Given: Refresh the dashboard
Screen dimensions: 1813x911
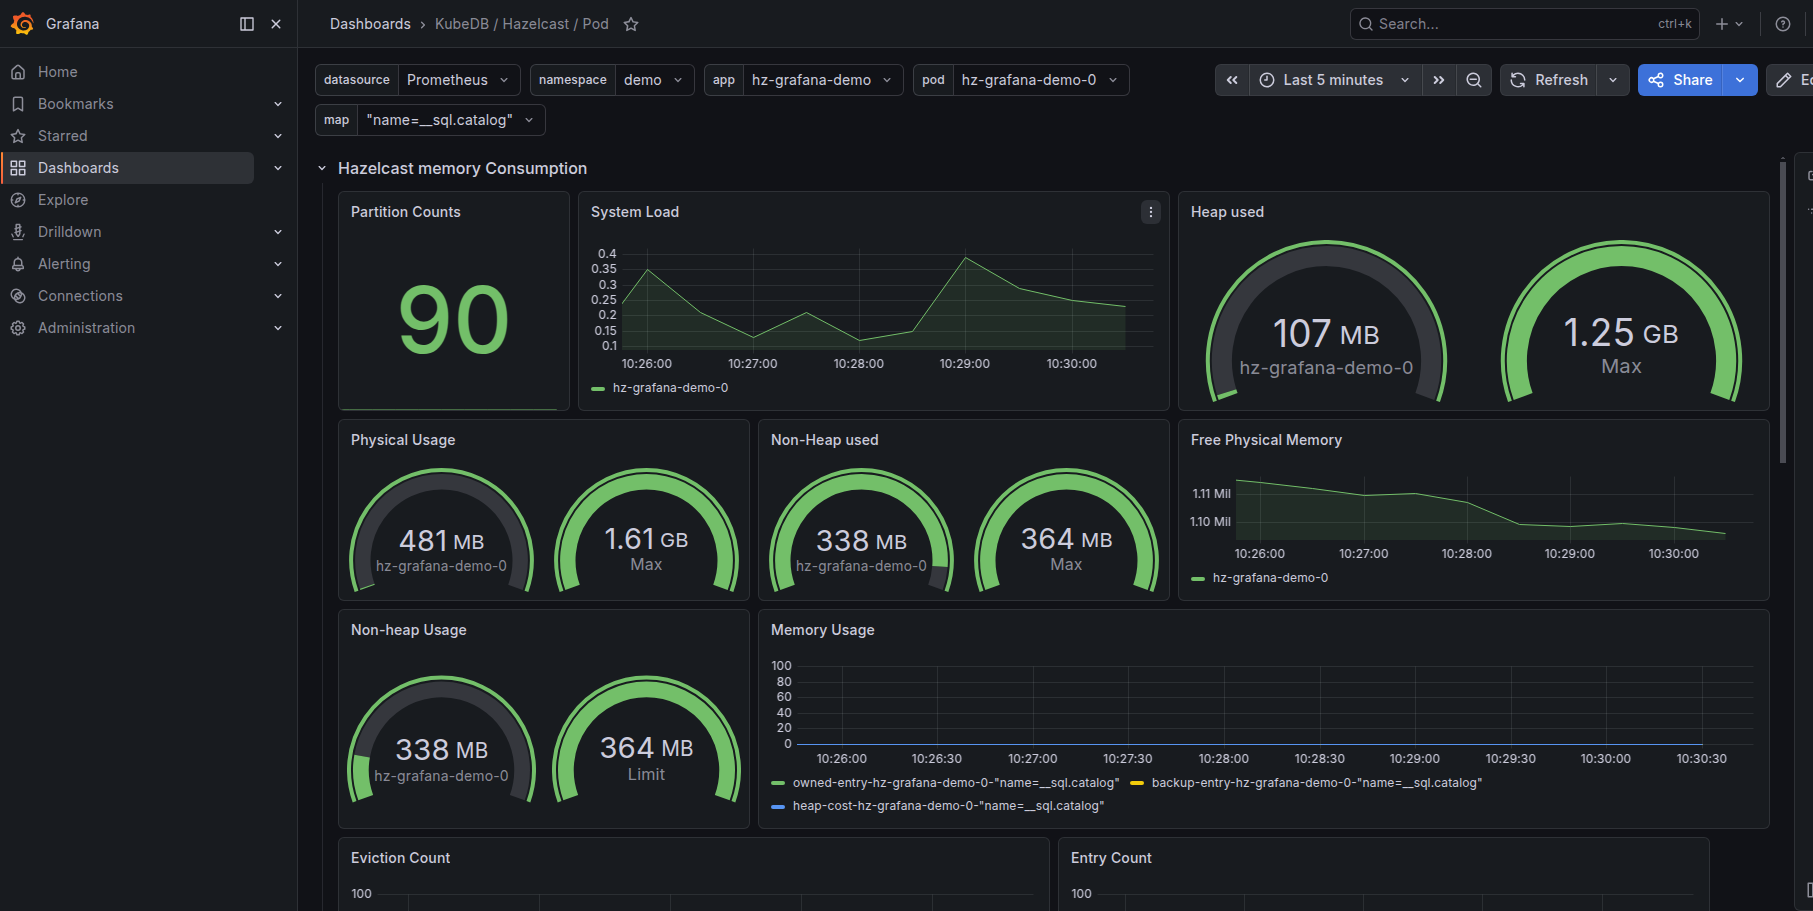Looking at the screenshot, I should coord(1549,80).
